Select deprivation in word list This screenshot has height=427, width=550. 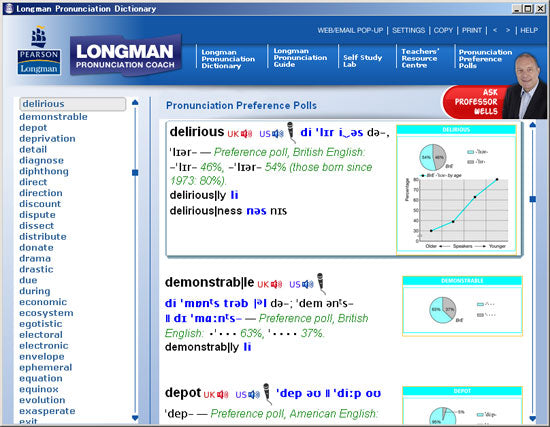click(x=47, y=139)
